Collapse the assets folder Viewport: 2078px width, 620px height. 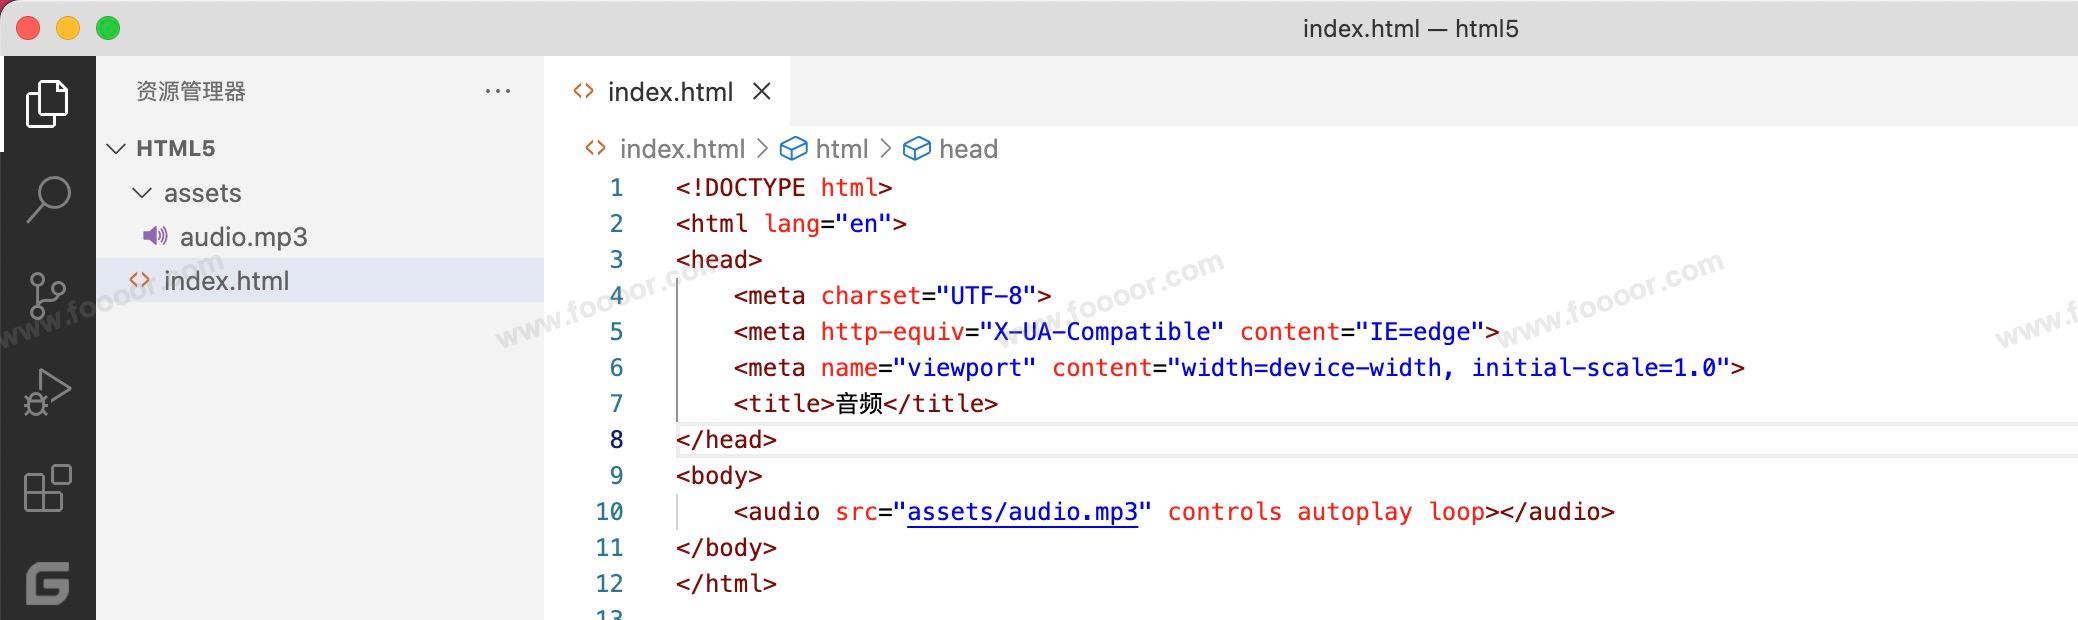tap(143, 193)
